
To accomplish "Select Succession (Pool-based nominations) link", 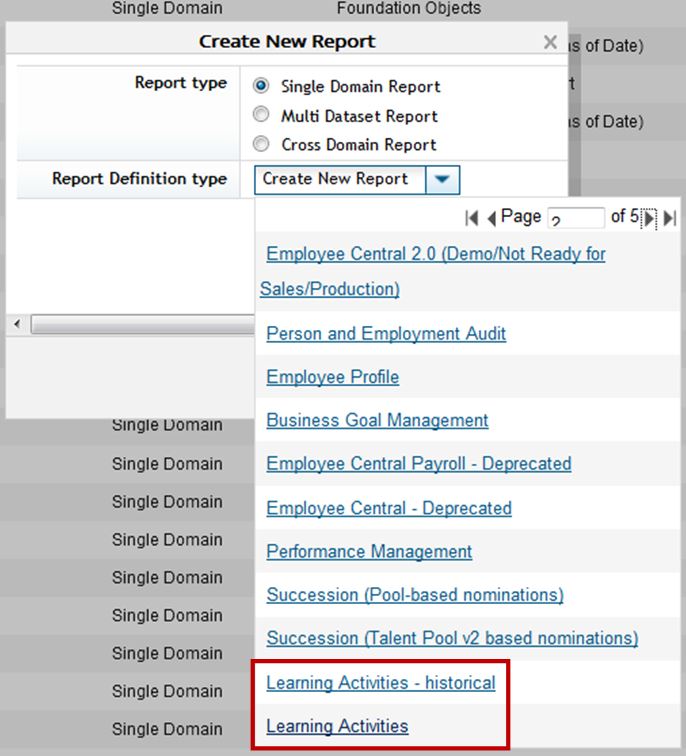I will [x=415, y=595].
